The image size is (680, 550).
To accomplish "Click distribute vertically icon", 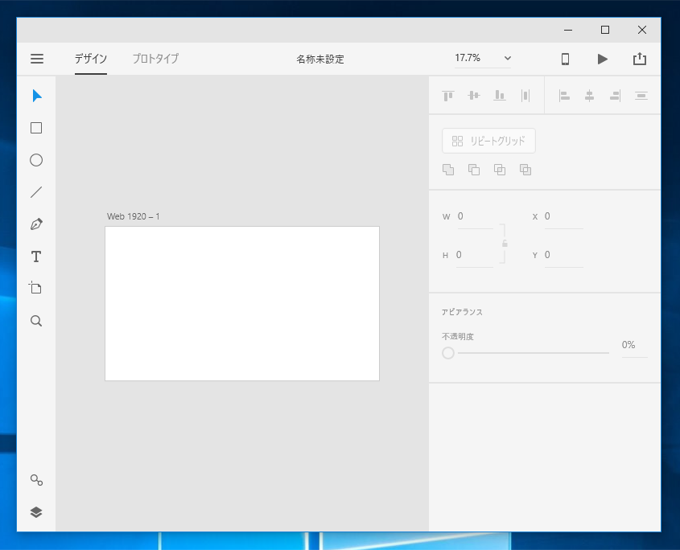I will [641, 95].
